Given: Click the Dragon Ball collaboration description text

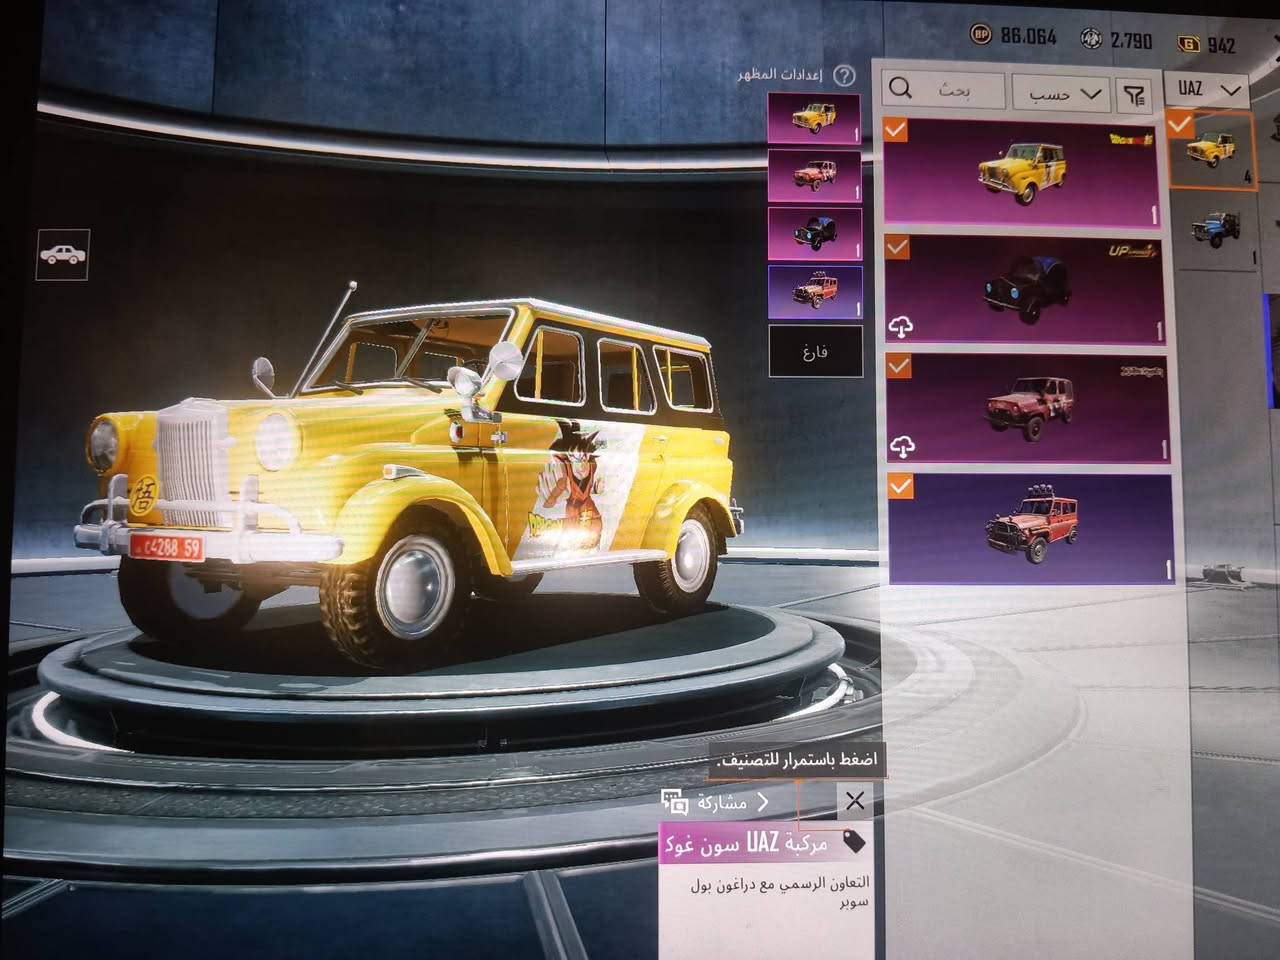Looking at the screenshot, I should click(780, 891).
